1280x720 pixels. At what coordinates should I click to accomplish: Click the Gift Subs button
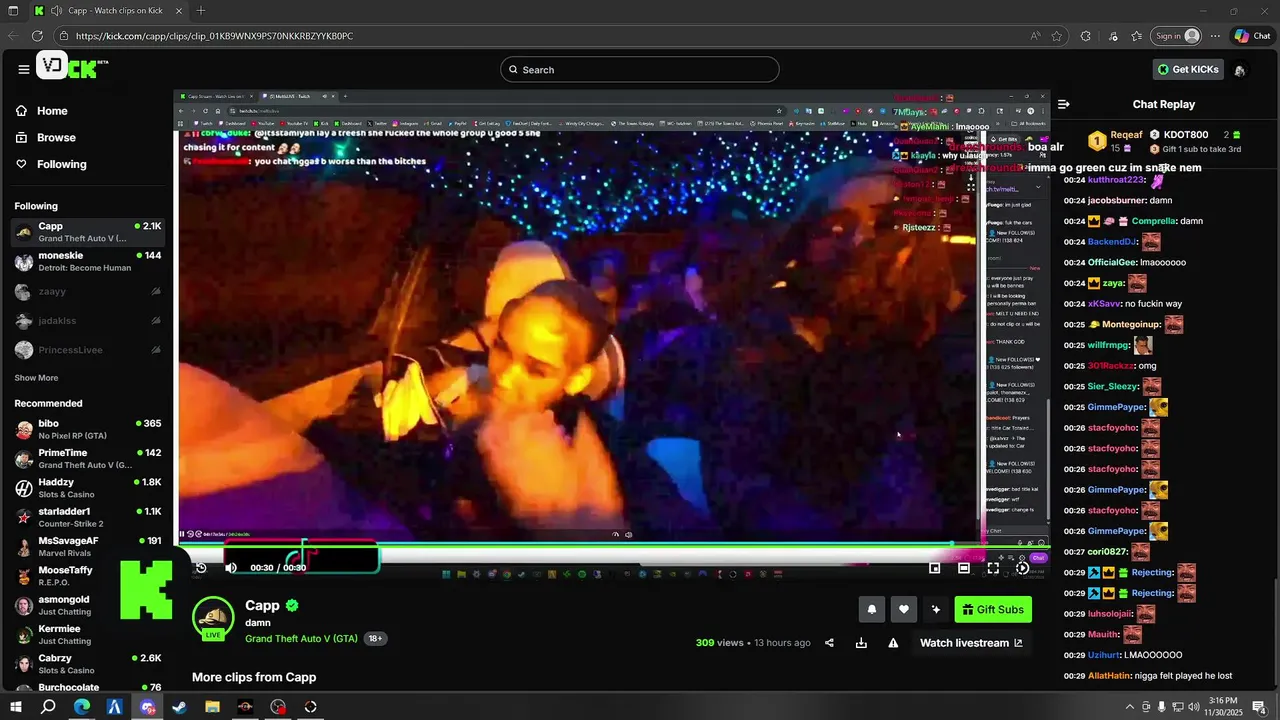click(993, 609)
